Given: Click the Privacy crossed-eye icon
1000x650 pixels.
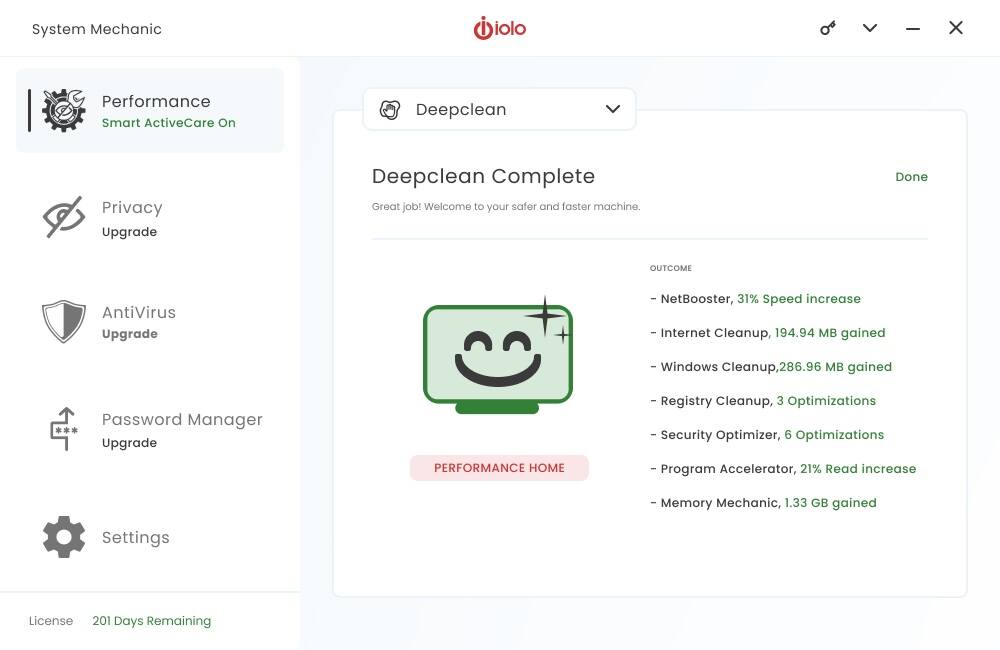Looking at the screenshot, I should tap(64, 217).
